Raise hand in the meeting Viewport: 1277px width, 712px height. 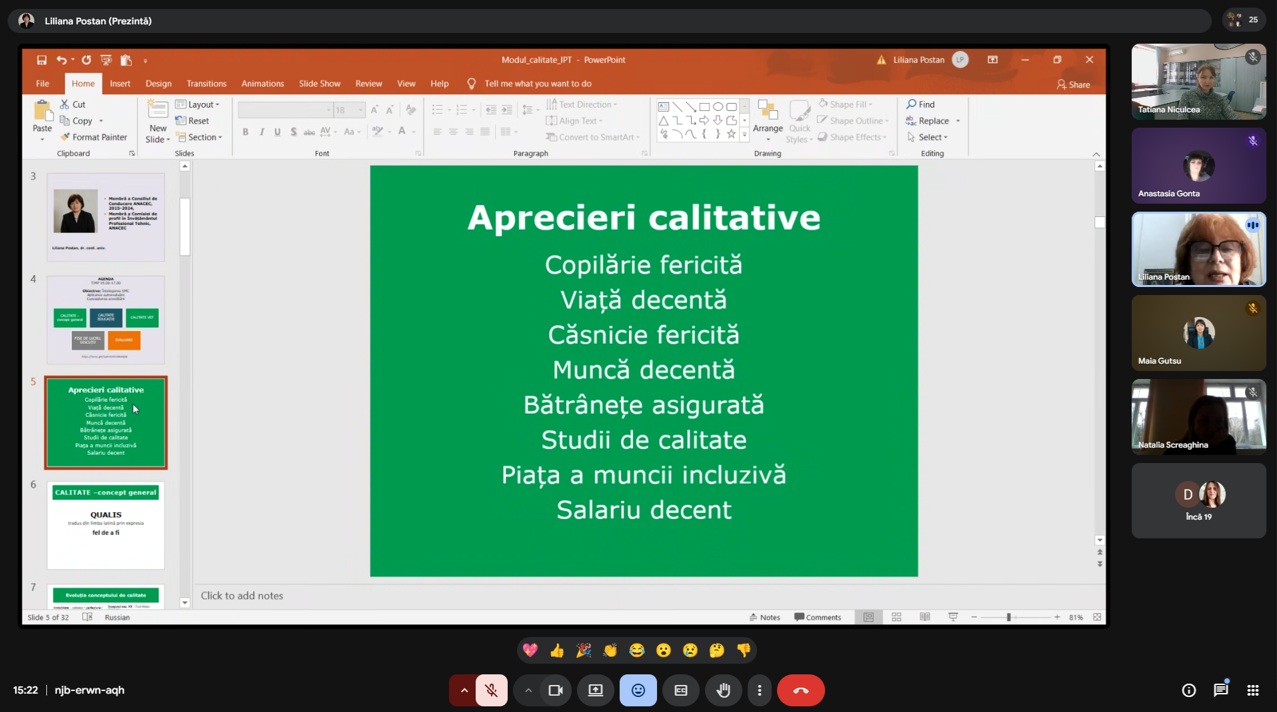(x=723, y=690)
